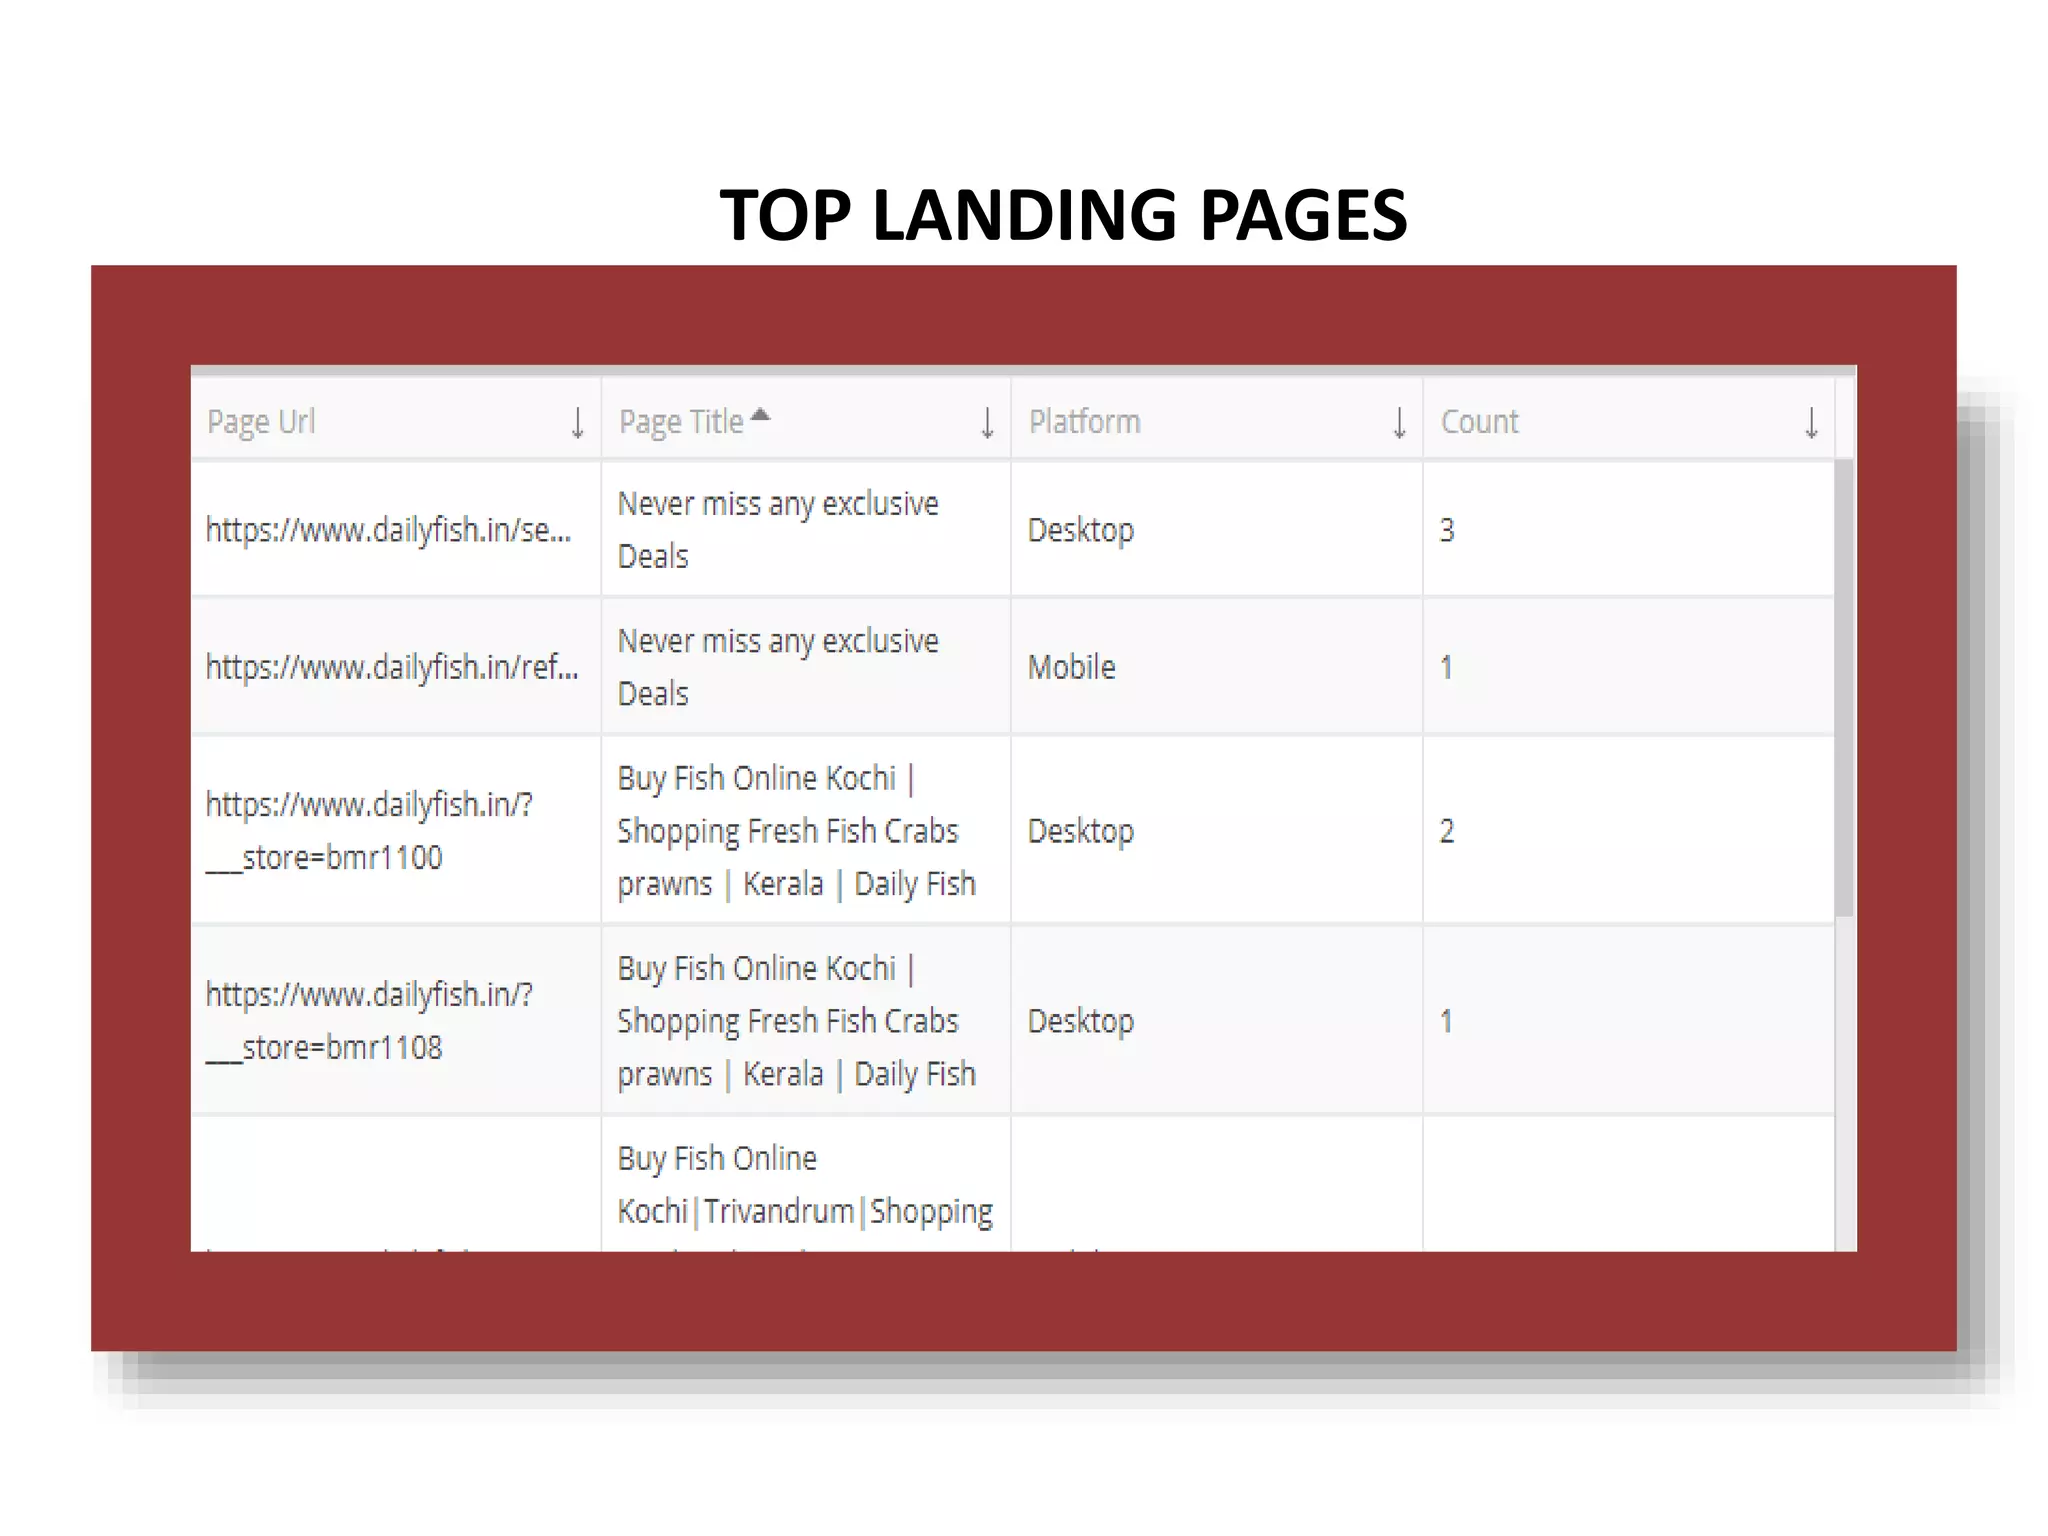The image size is (2048, 1536).
Task: Select the Page Title header label
Action: [681, 422]
